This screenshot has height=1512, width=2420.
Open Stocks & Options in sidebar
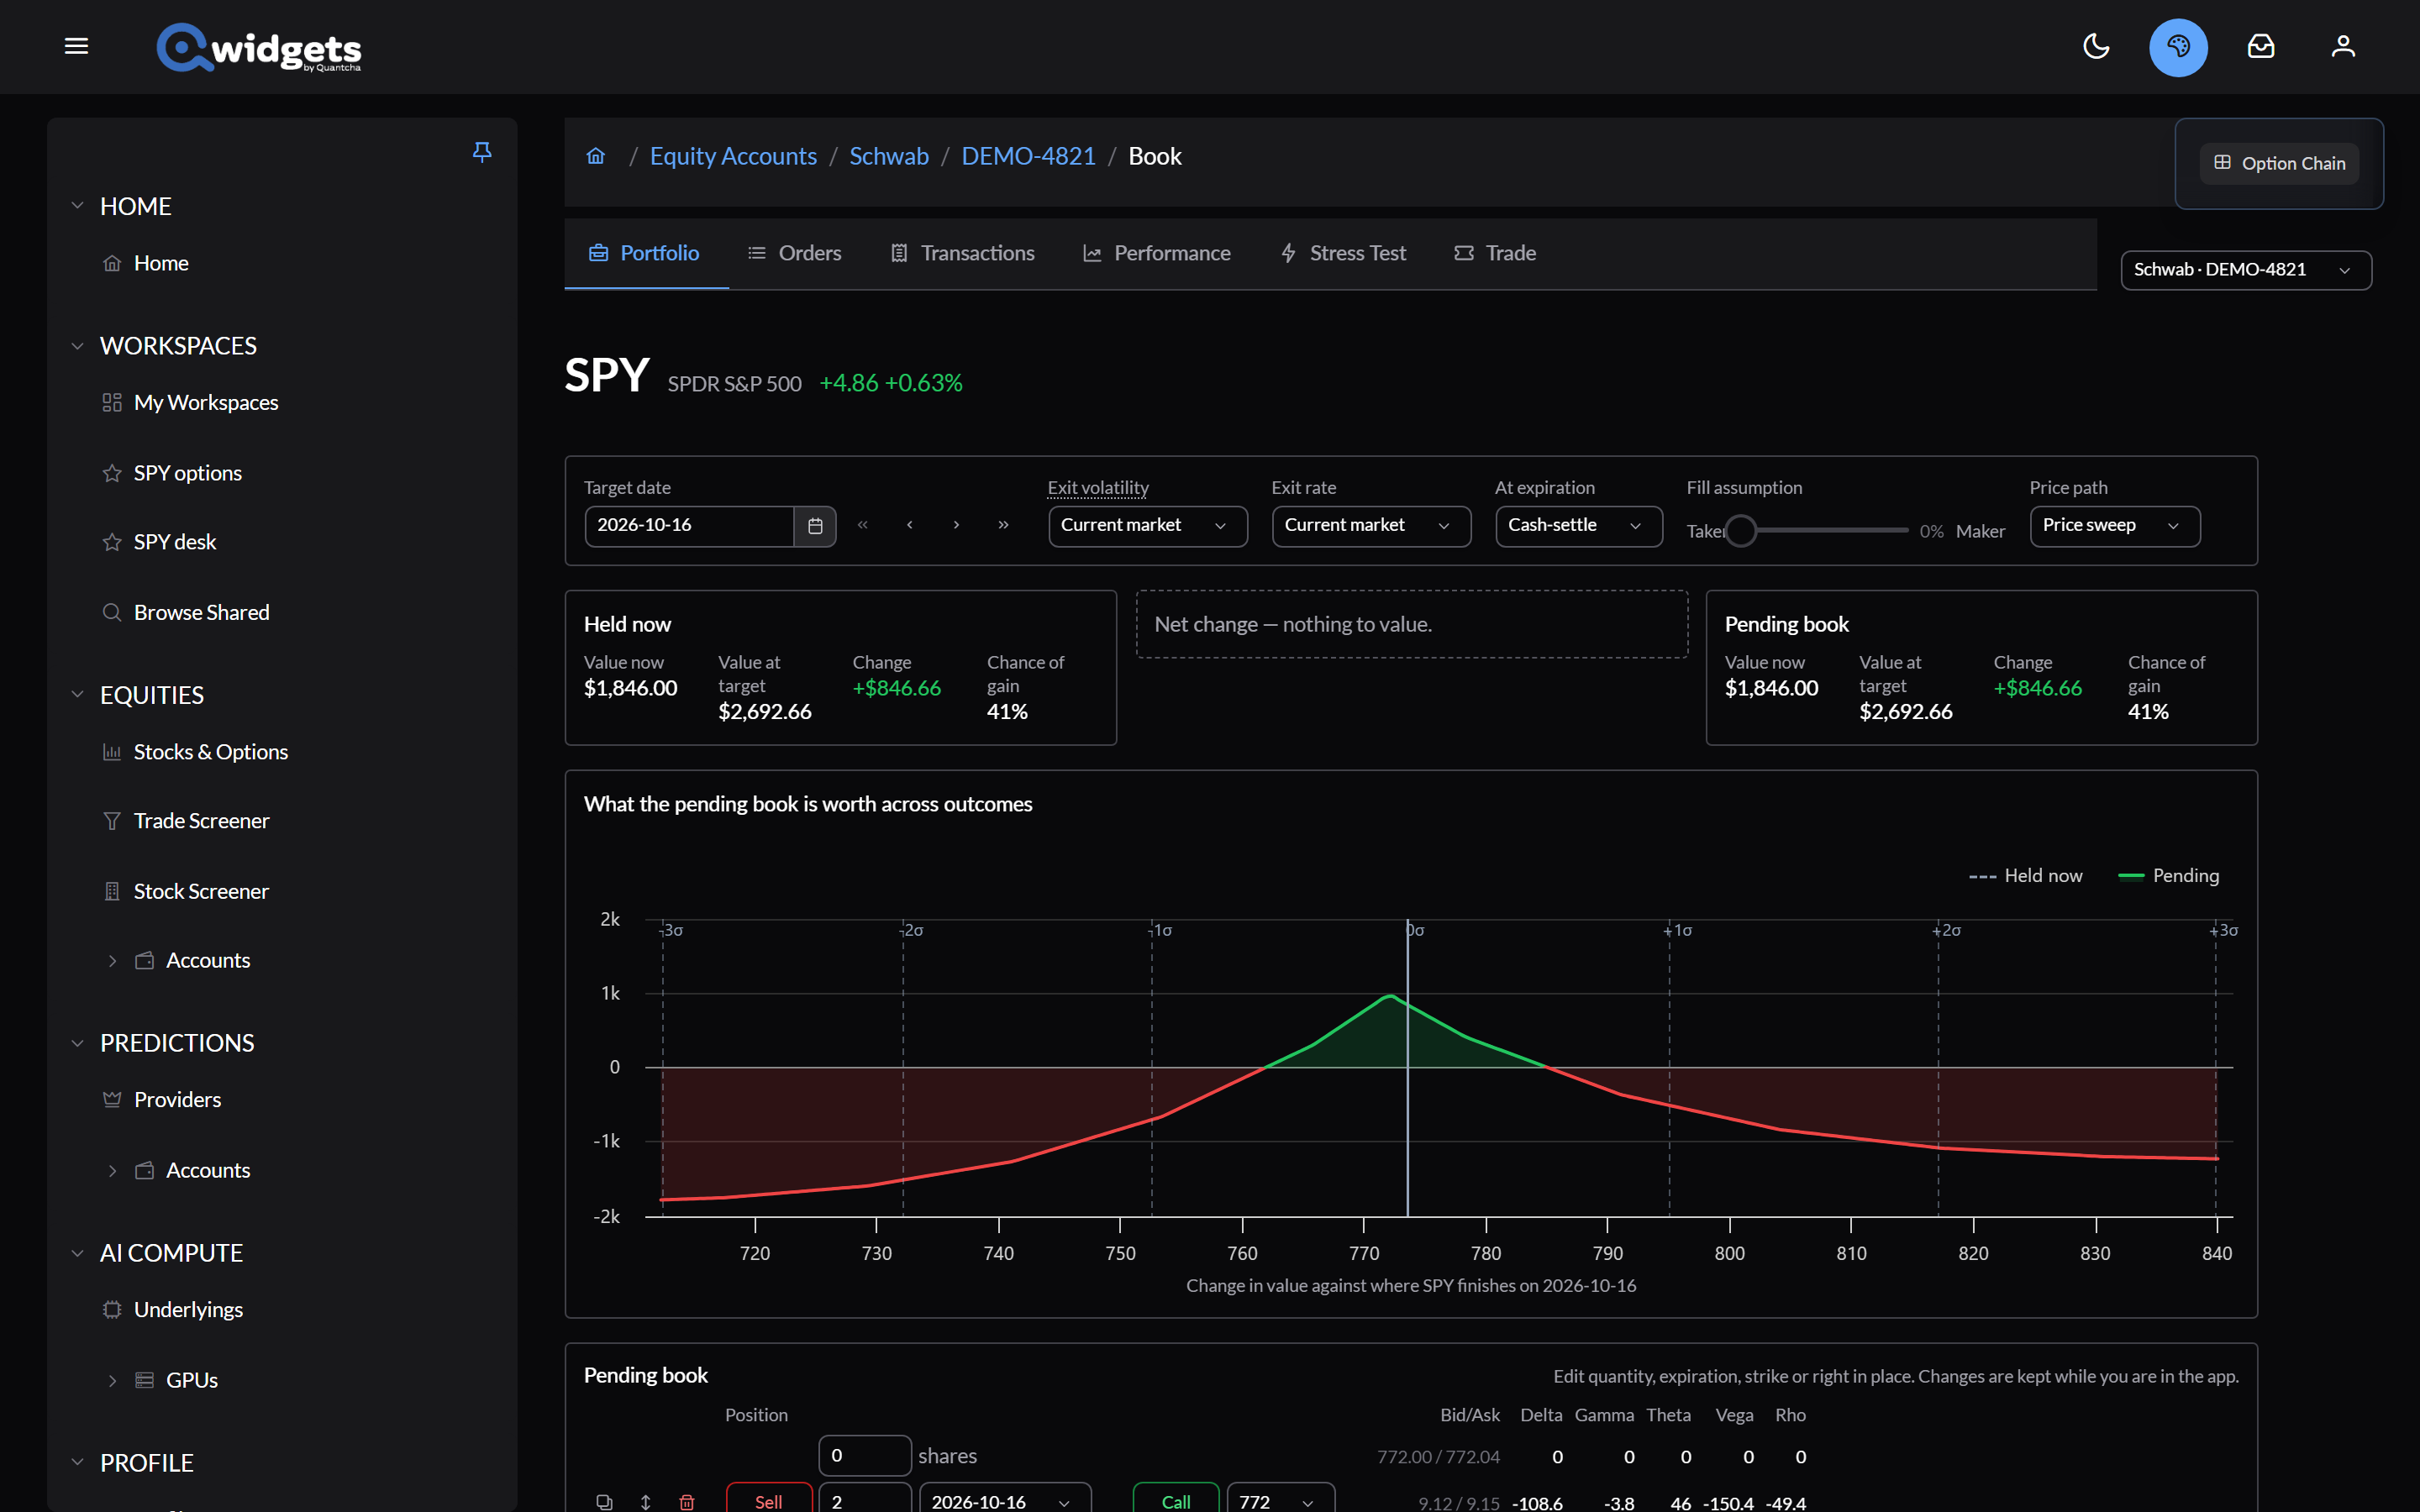210,752
